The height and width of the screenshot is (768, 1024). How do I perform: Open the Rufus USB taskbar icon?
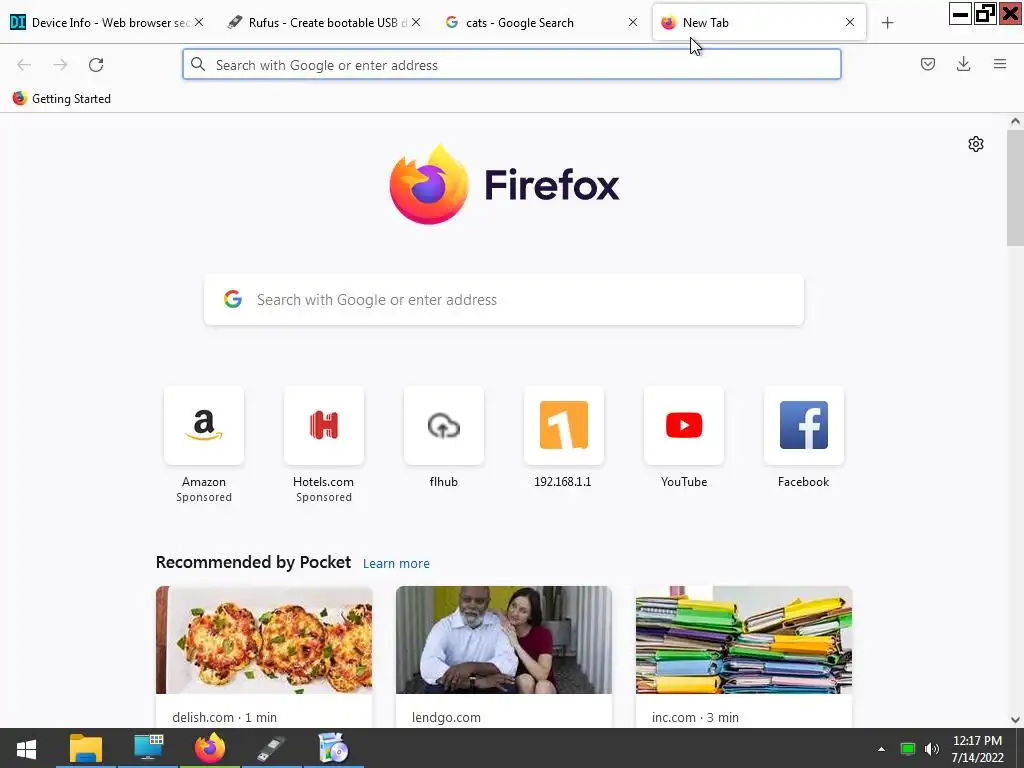(x=271, y=748)
